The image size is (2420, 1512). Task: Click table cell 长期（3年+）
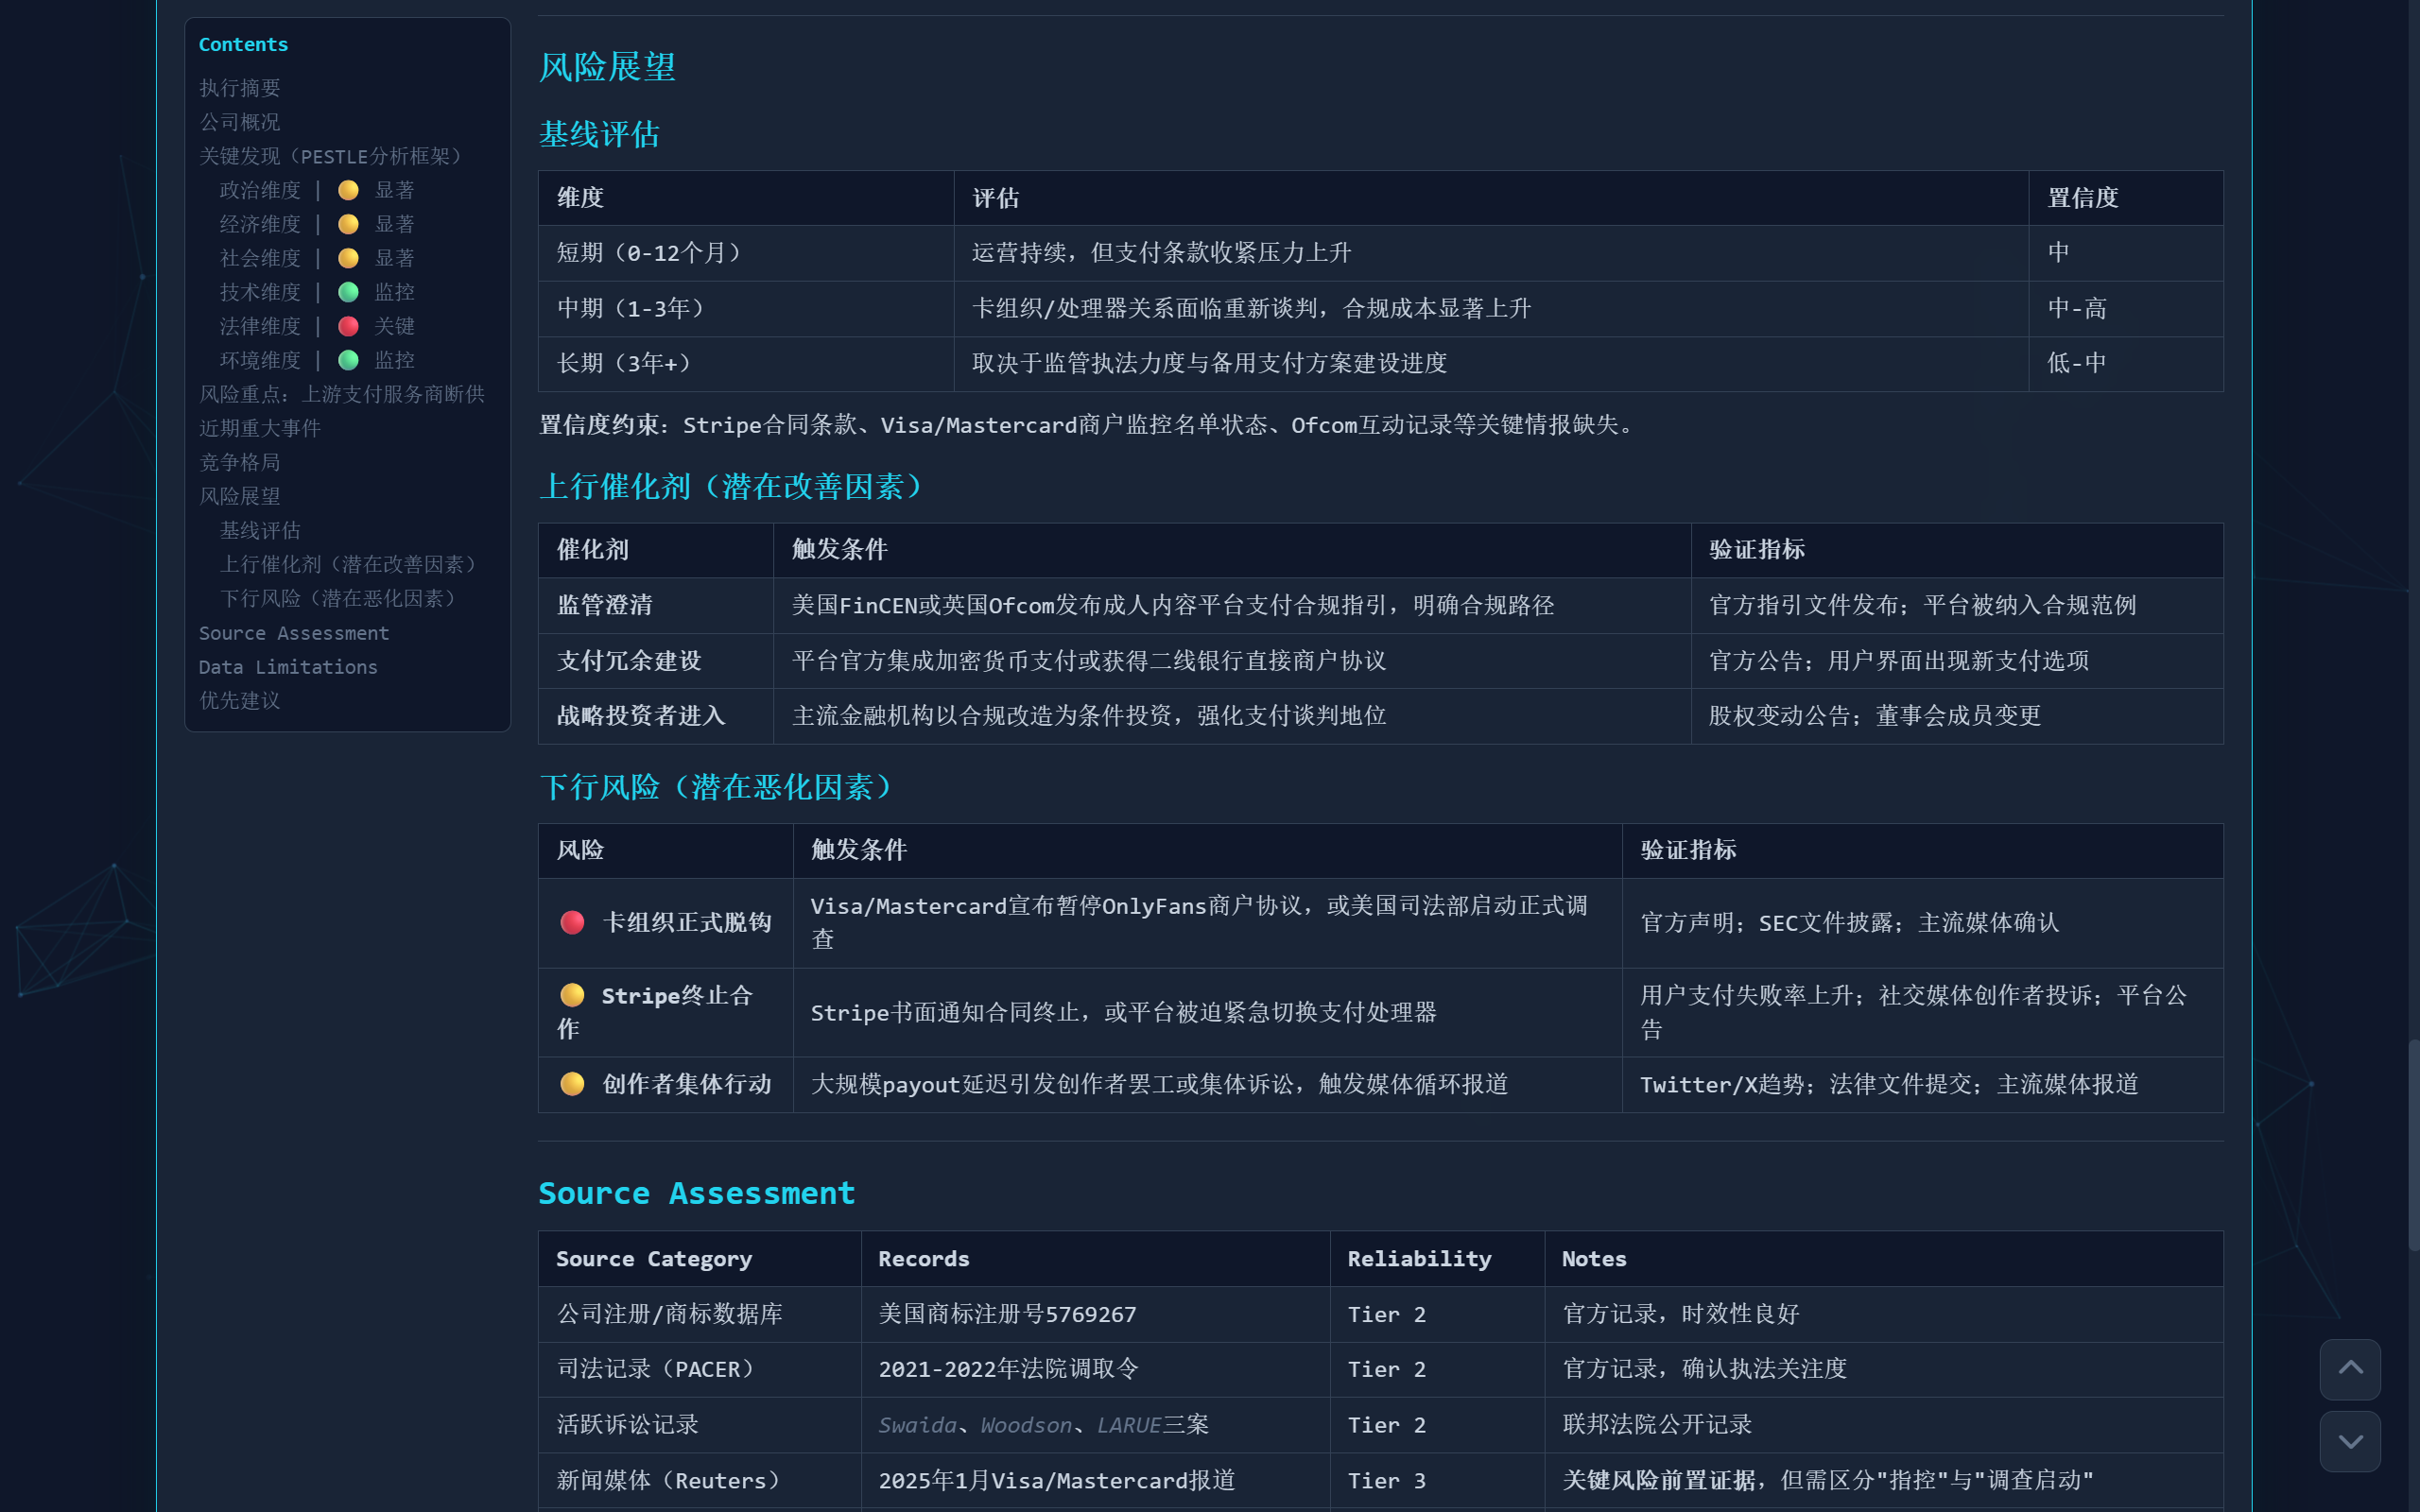[x=746, y=363]
